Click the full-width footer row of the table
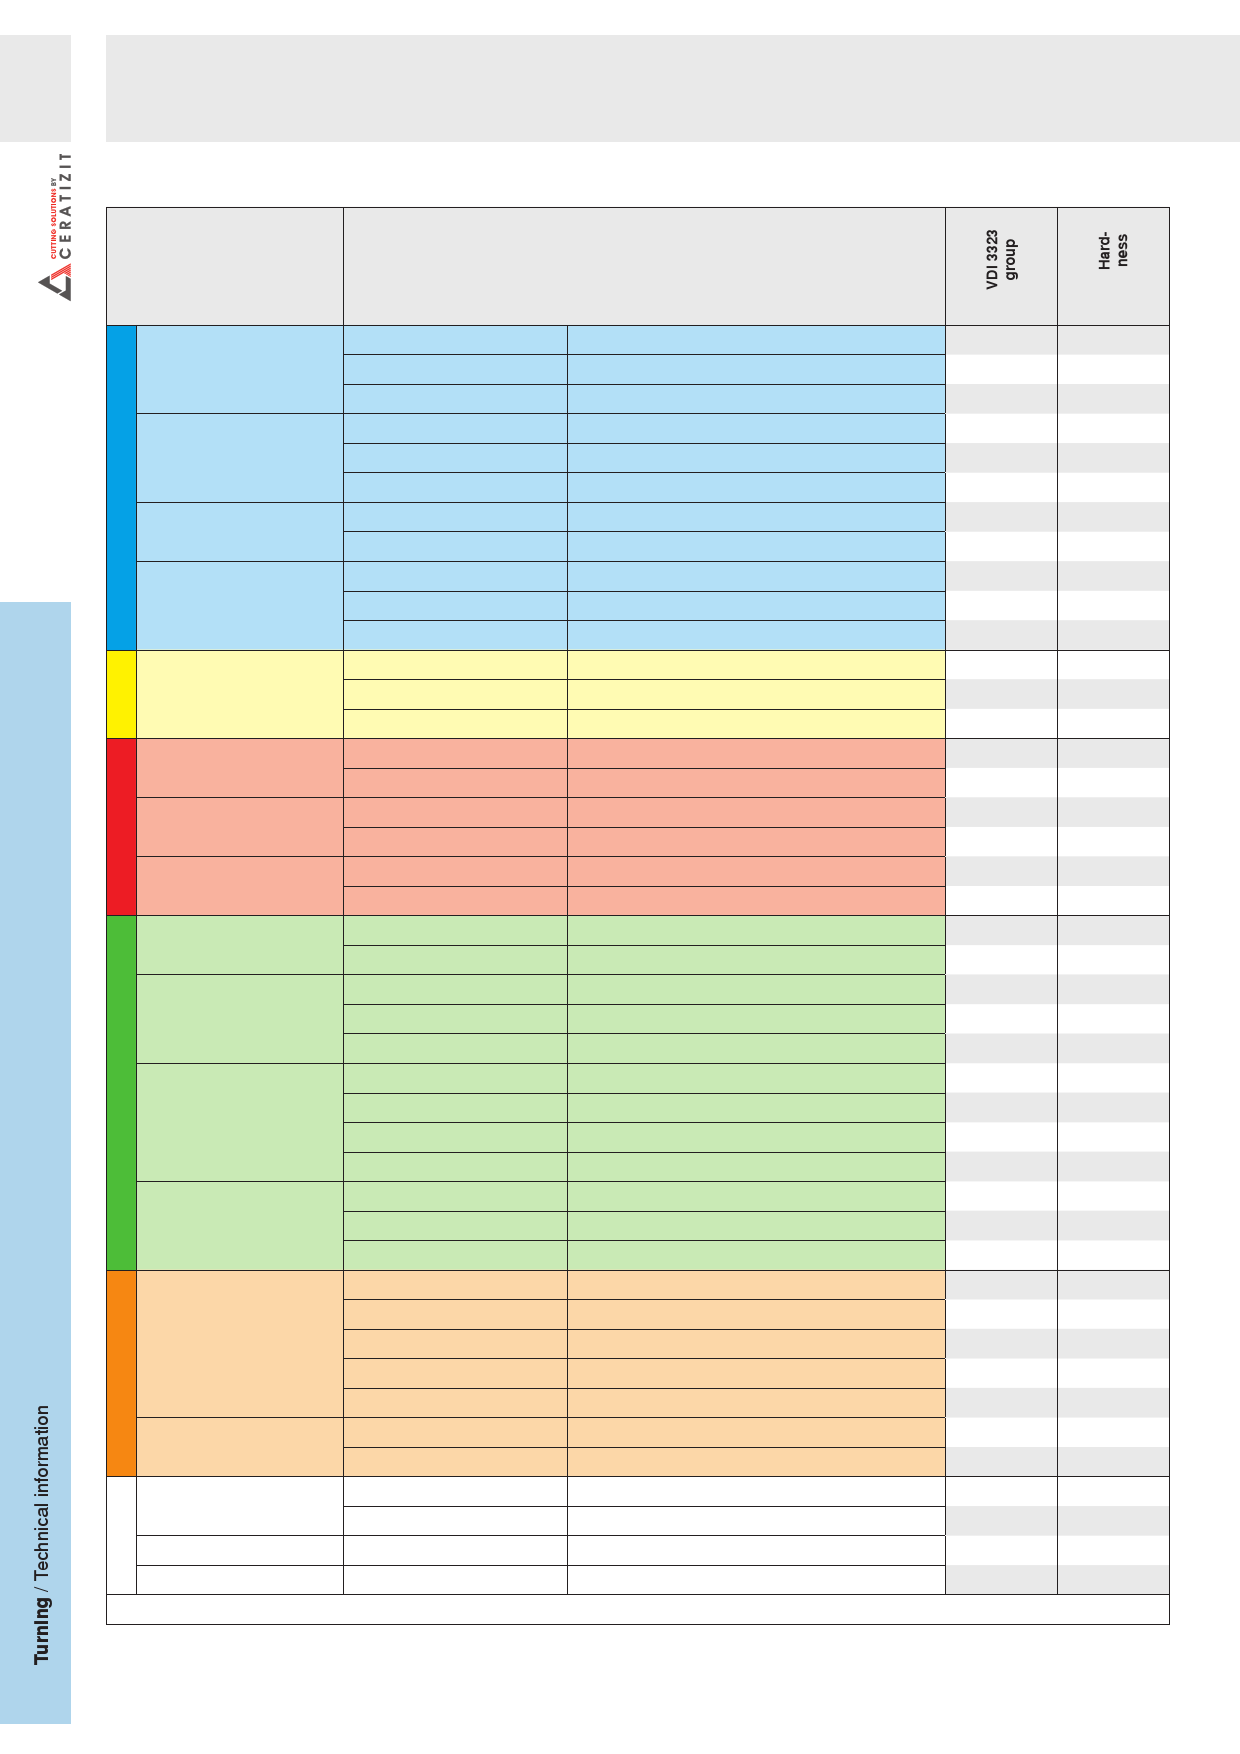The image size is (1240, 1754). 638,1609
